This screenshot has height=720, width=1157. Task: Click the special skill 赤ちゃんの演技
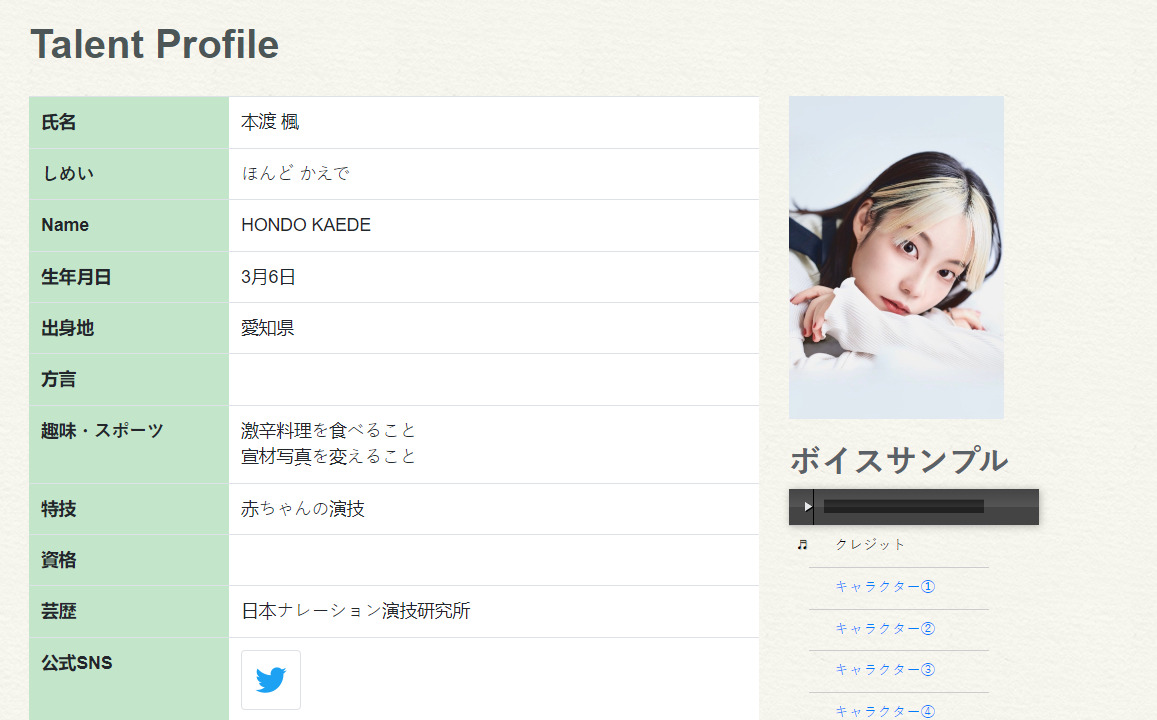[303, 509]
